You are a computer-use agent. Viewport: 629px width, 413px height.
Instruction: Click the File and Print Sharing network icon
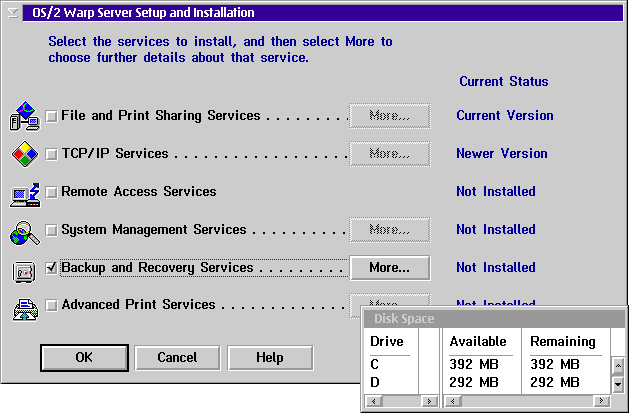point(25,116)
